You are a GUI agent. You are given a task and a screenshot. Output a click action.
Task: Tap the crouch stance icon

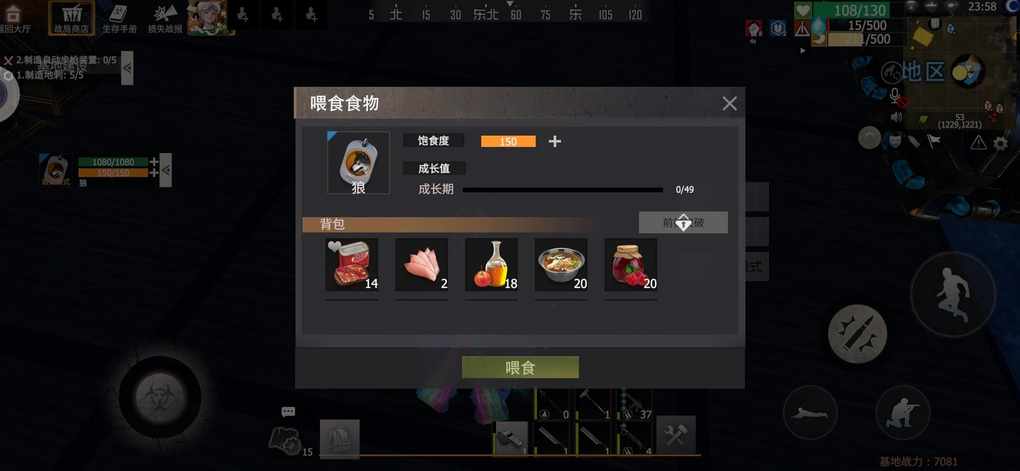click(903, 412)
